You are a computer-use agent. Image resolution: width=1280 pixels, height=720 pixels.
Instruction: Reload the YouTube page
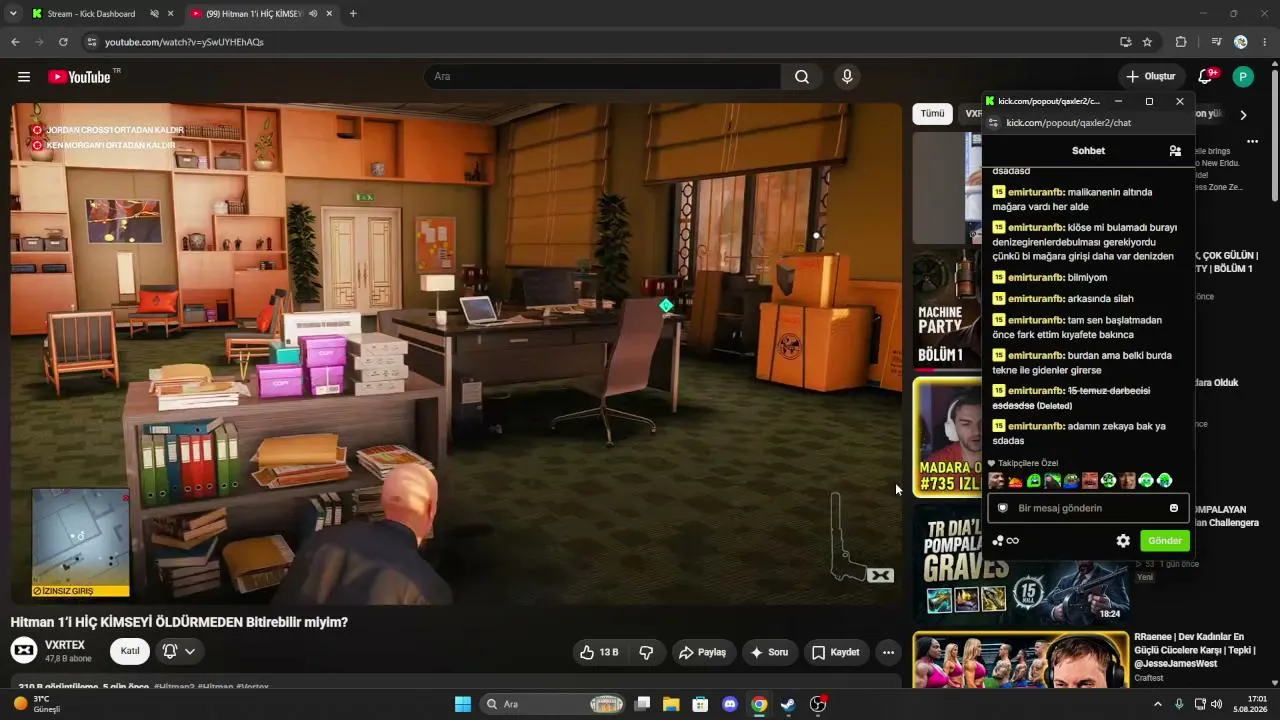click(x=63, y=42)
